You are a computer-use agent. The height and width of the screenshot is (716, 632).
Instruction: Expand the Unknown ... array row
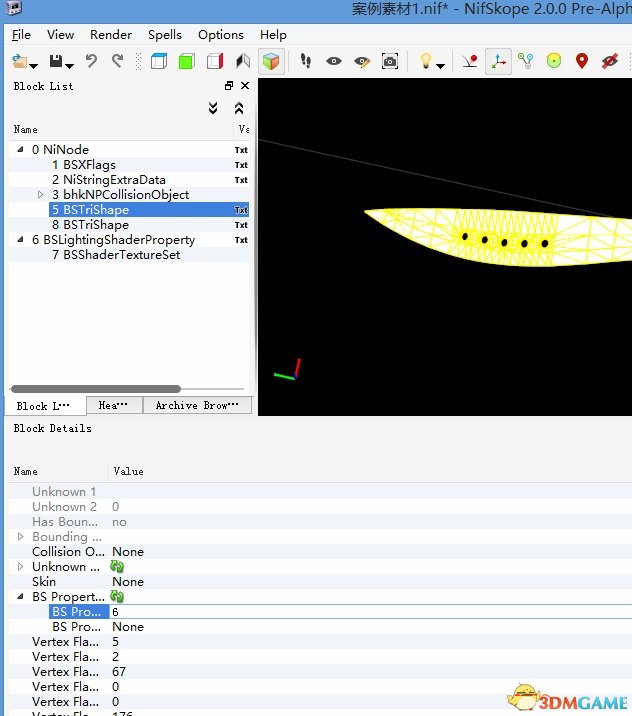tap(20, 567)
